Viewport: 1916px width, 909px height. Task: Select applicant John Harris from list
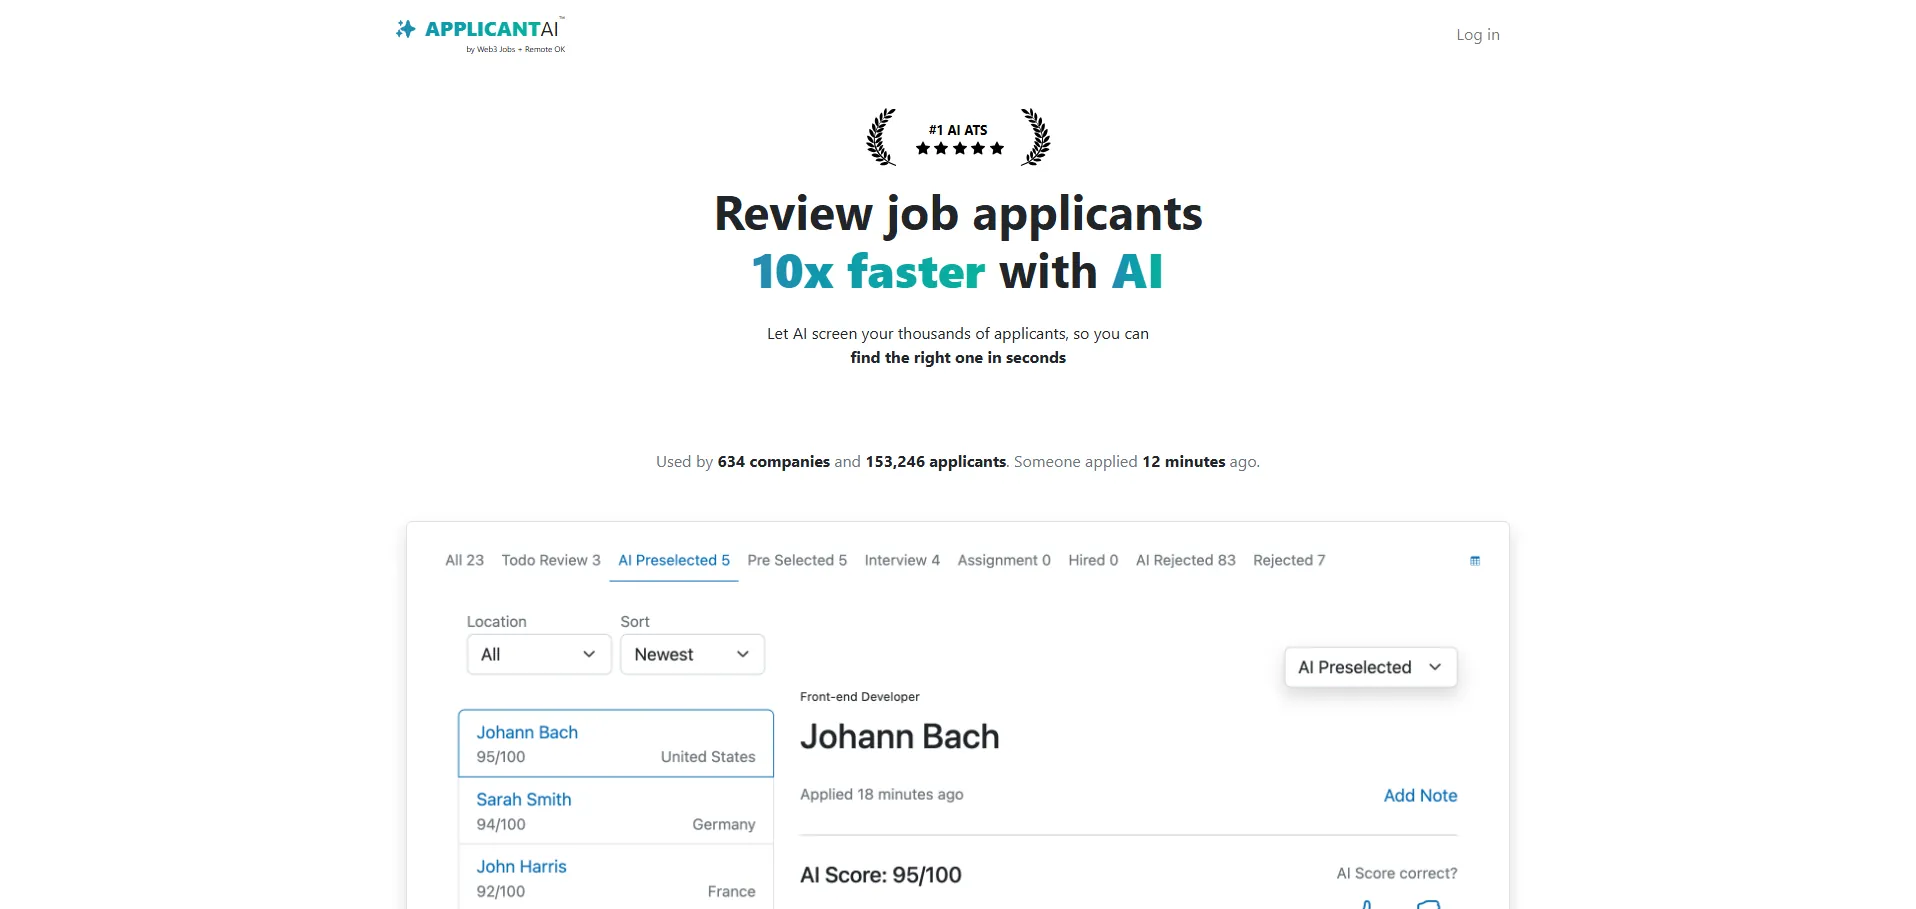[615, 878]
